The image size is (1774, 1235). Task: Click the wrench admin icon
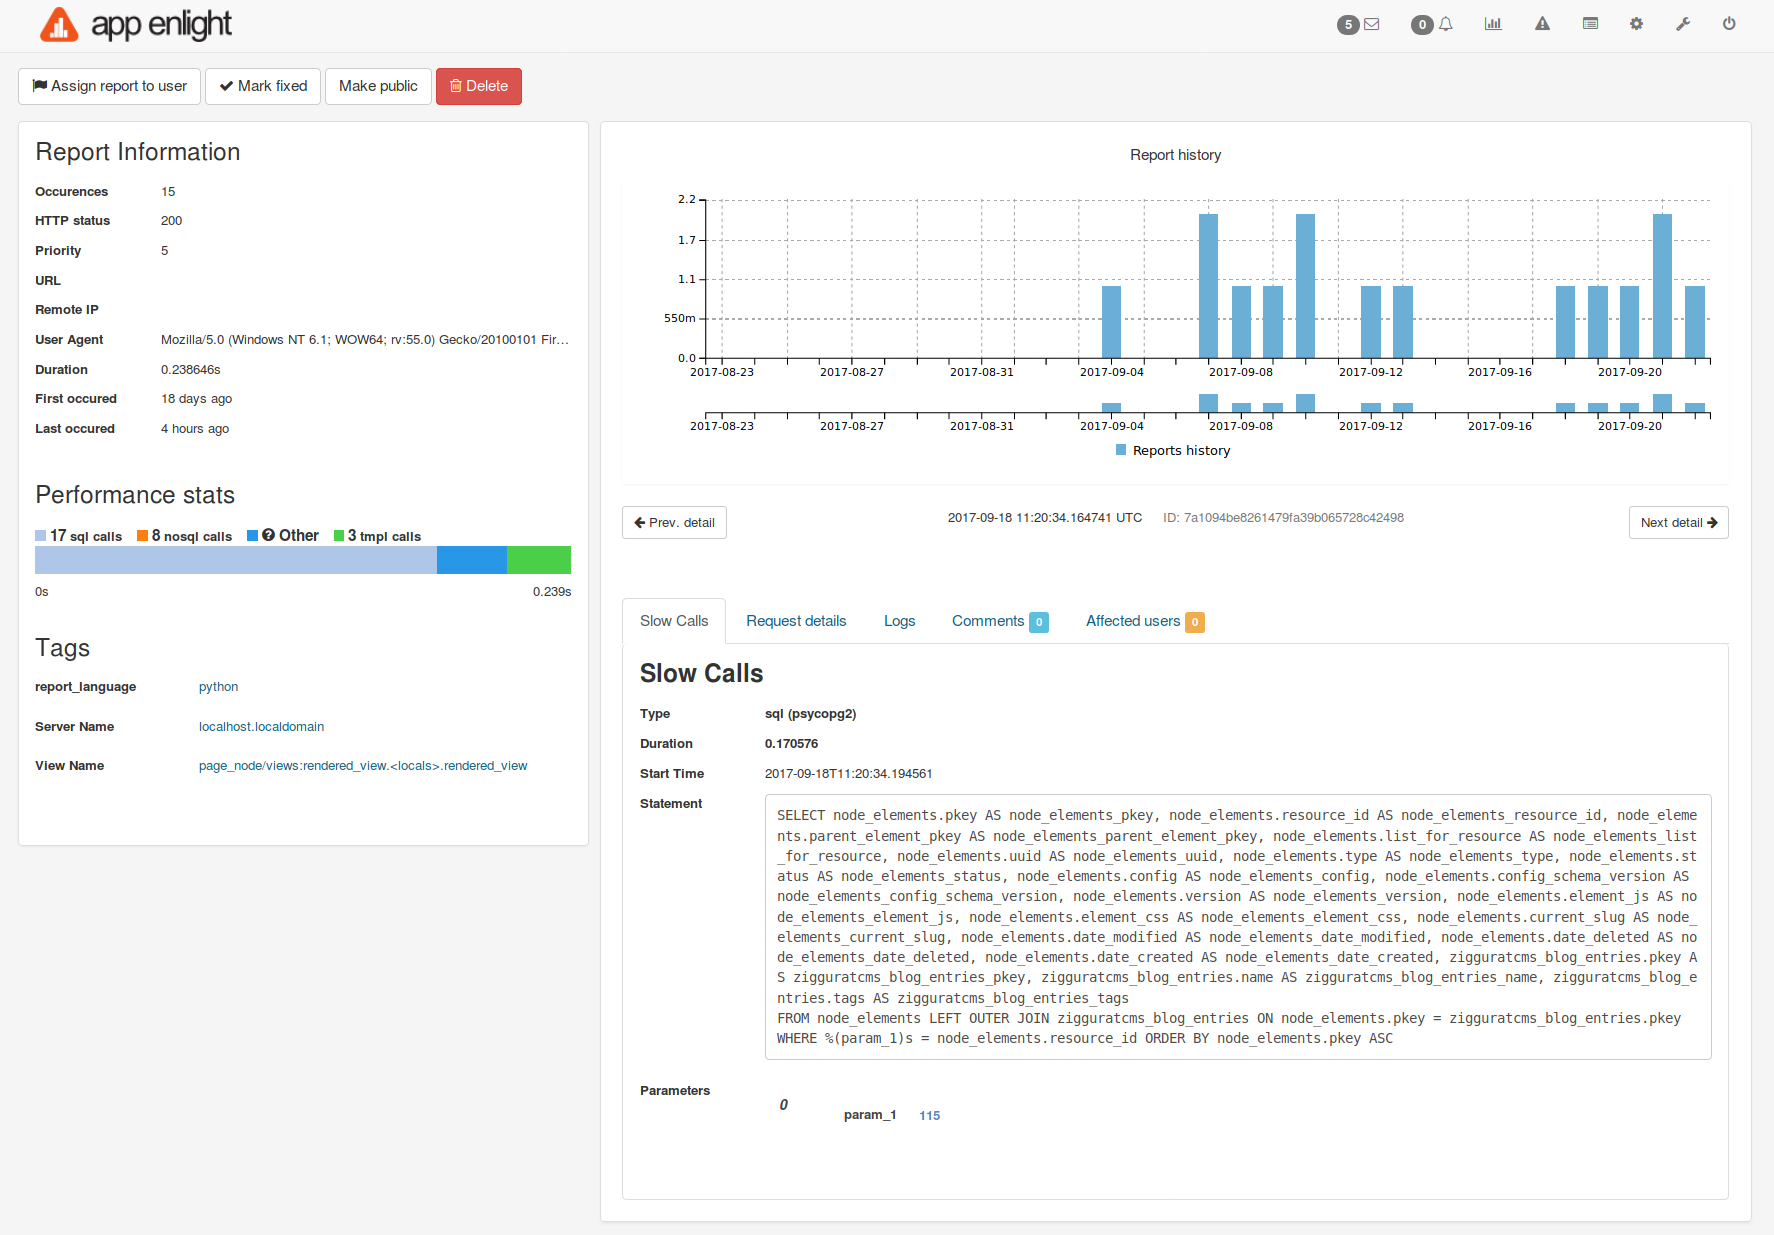coord(1683,24)
